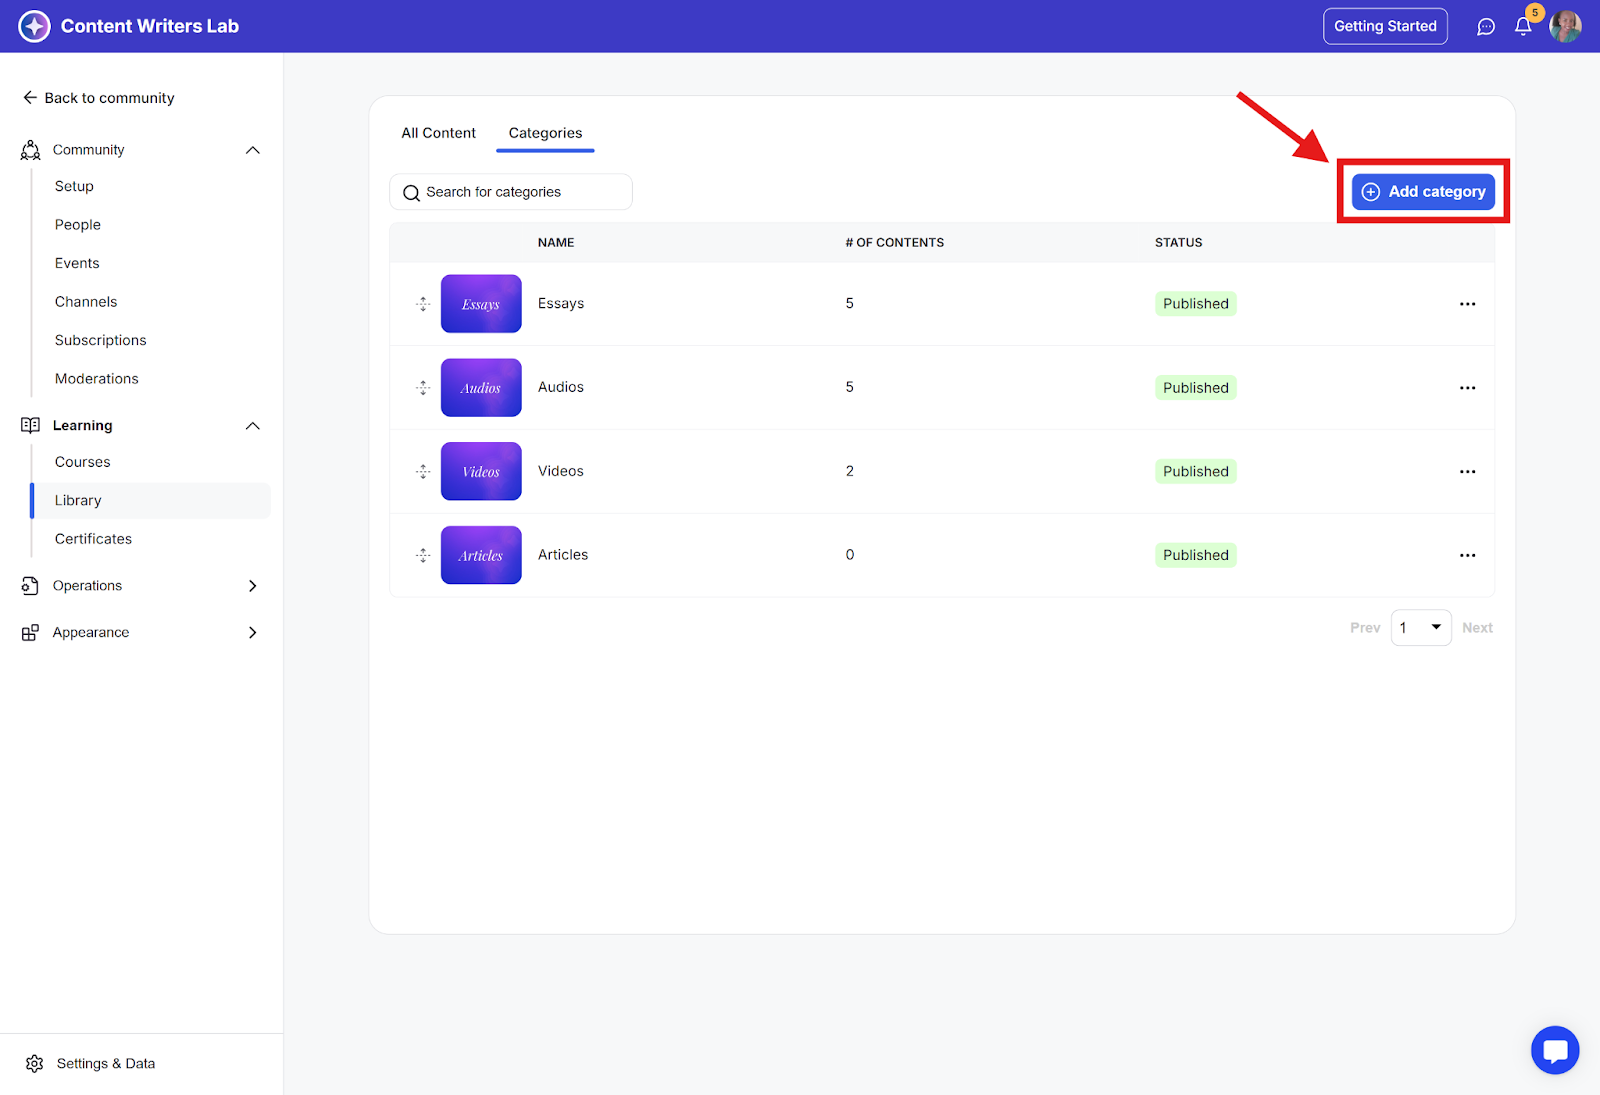
Task: Click the NAME column header
Action: (x=556, y=243)
